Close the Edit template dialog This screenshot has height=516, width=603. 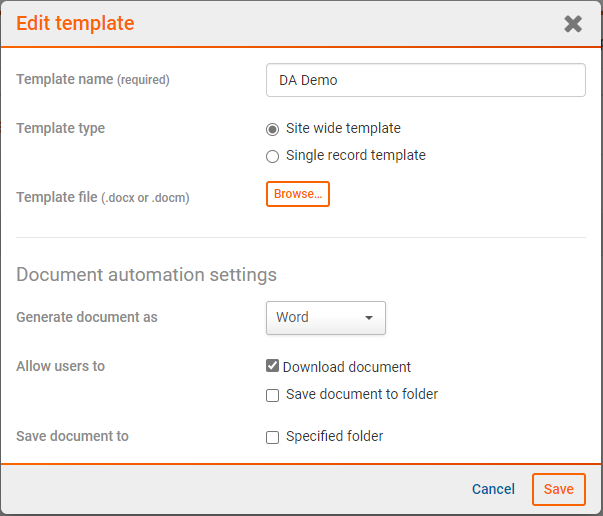tap(573, 24)
